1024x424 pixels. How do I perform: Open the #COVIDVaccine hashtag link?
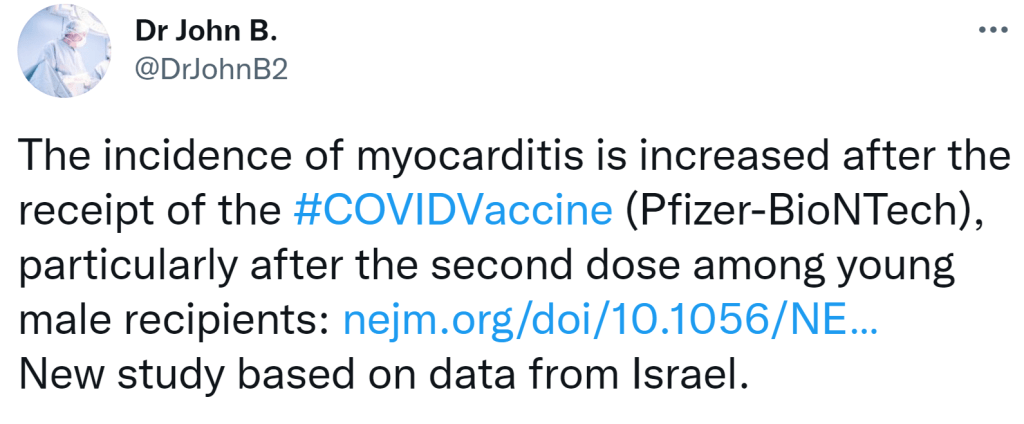454,211
